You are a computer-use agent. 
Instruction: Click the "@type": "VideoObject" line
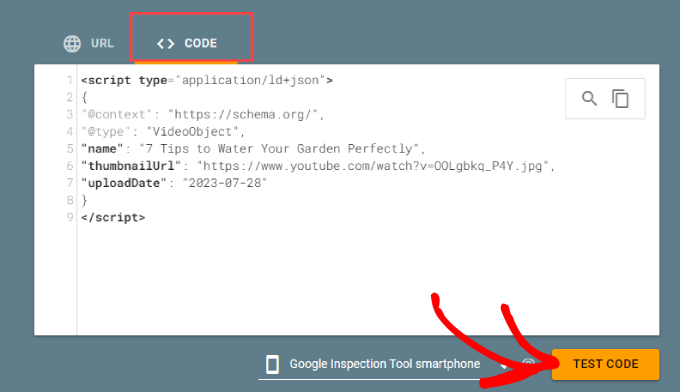point(163,131)
